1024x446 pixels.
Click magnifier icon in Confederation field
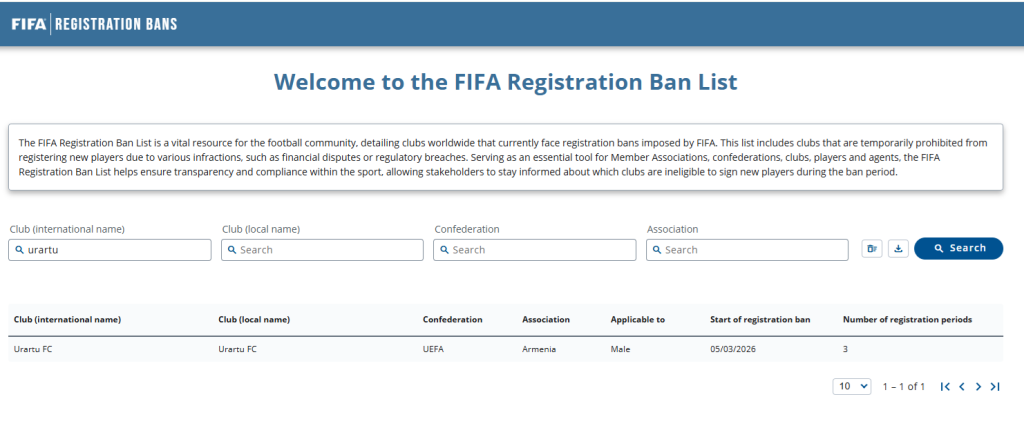pyautogui.click(x=445, y=250)
